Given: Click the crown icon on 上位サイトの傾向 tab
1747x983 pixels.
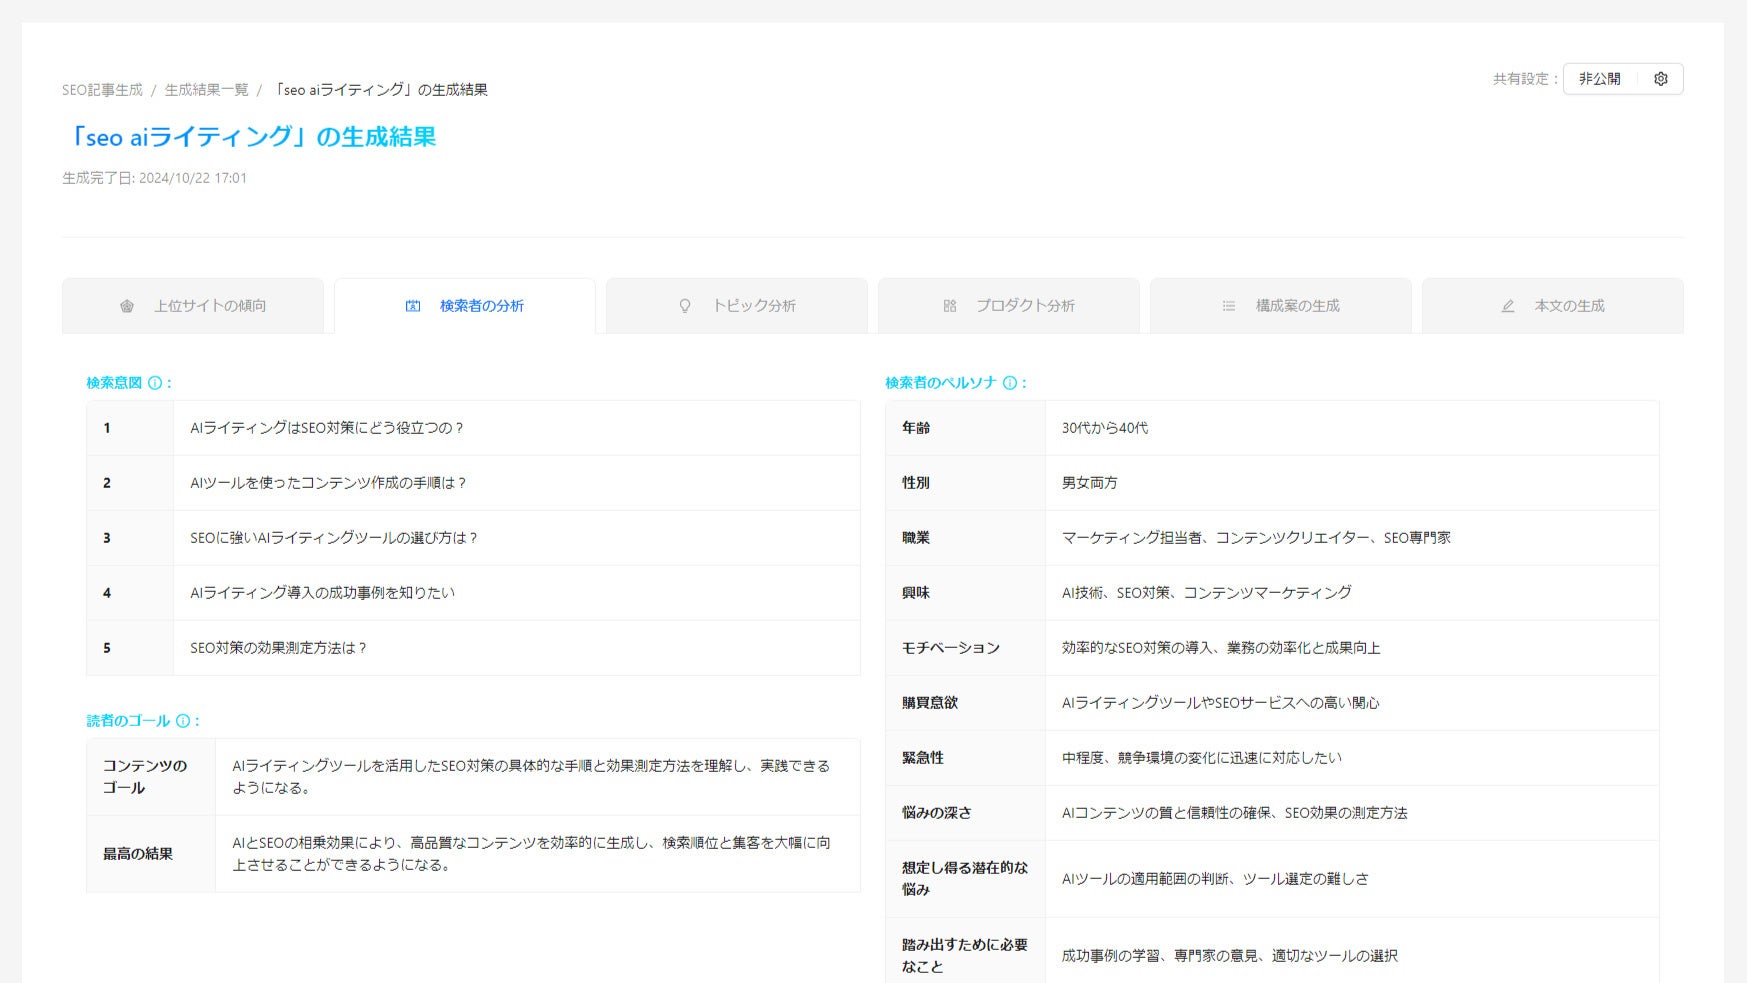Looking at the screenshot, I should (x=127, y=306).
